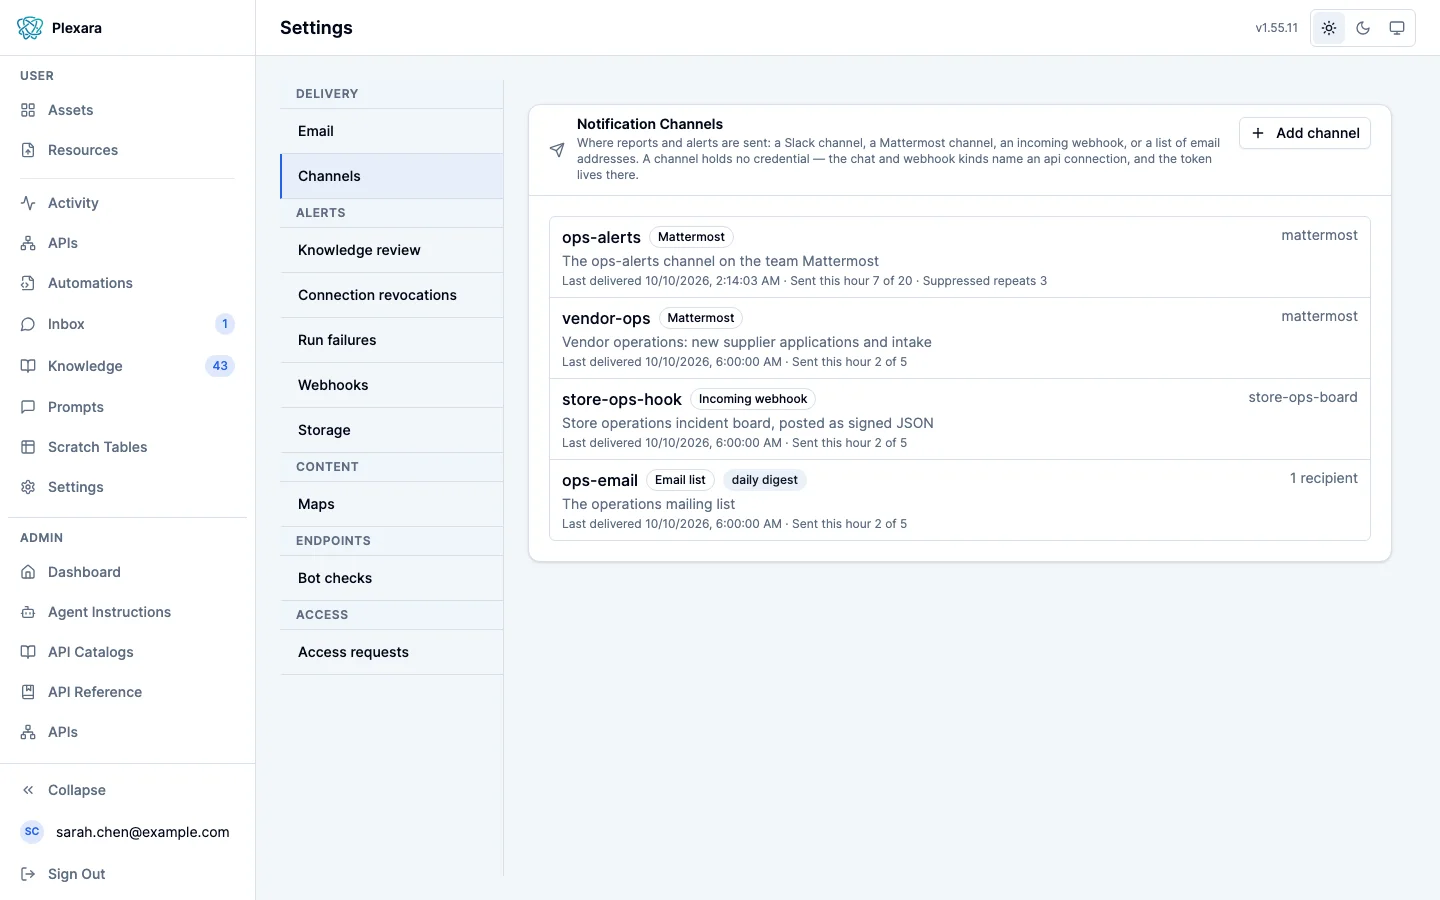
Task: Click the Activity pulse icon
Action: (x=28, y=203)
